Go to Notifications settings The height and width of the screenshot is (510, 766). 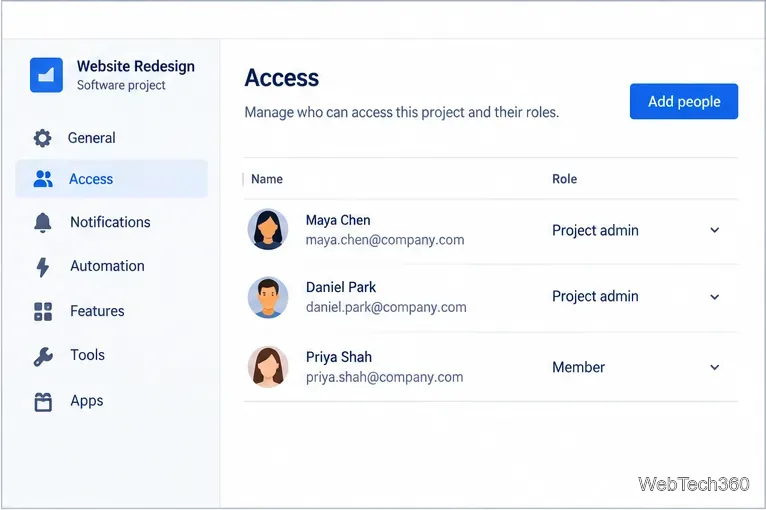111,222
